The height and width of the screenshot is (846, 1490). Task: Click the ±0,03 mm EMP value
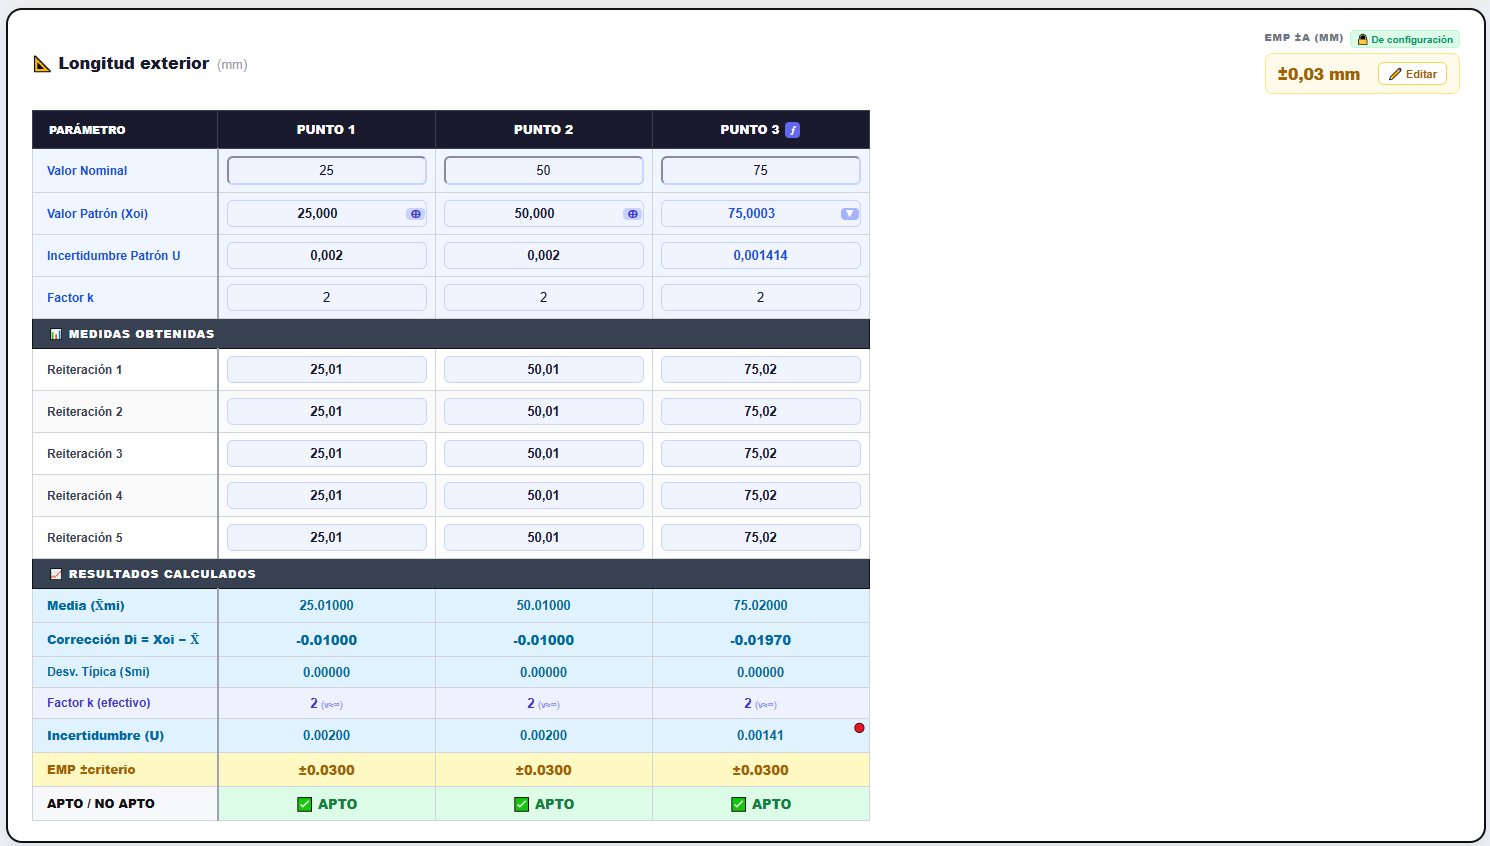[1319, 74]
